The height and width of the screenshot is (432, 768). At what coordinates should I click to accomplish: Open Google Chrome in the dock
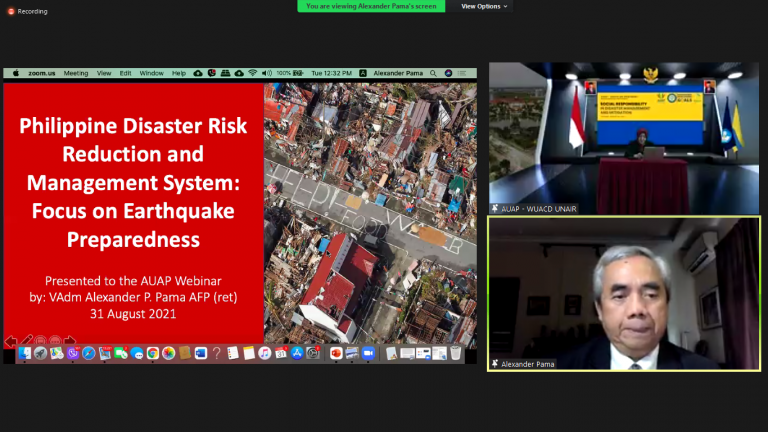pyautogui.click(x=152, y=353)
